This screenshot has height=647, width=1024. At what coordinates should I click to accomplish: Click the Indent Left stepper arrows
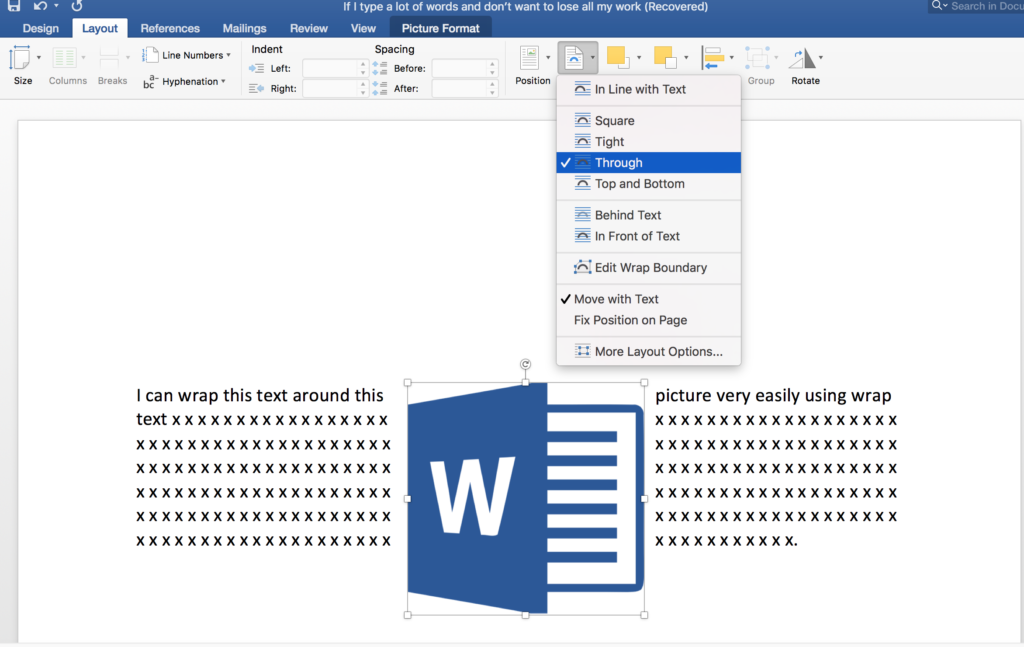[x=363, y=68]
